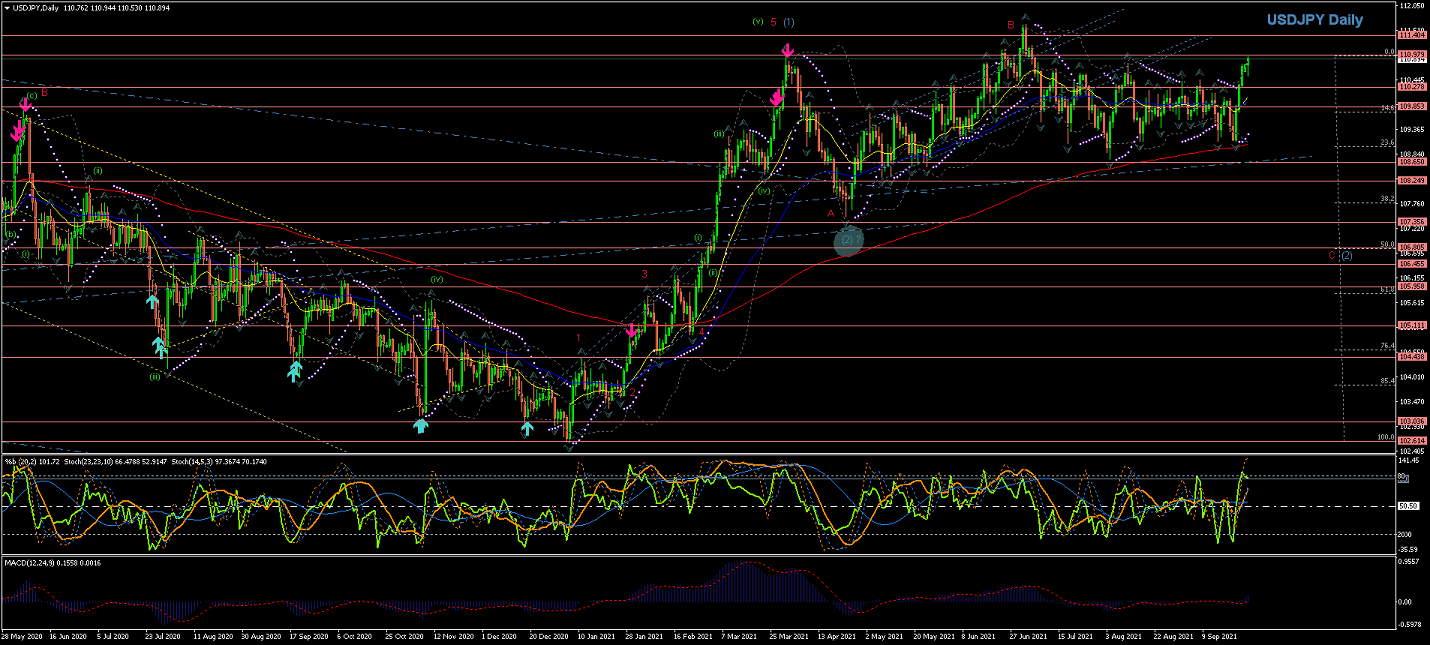Select the pink down arrow below '(c) B'
Viewport: 1430px width, 645px height.
[x=25, y=103]
